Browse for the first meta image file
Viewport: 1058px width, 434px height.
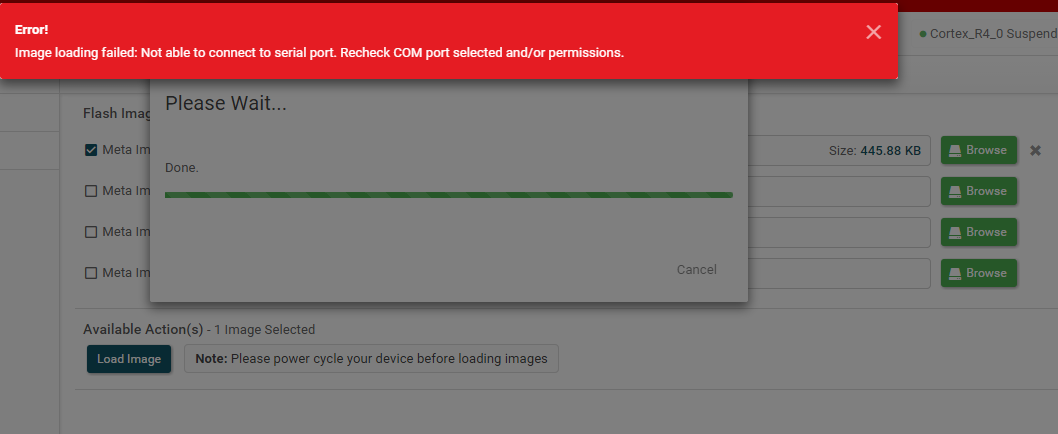pyautogui.click(x=978, y=150)
